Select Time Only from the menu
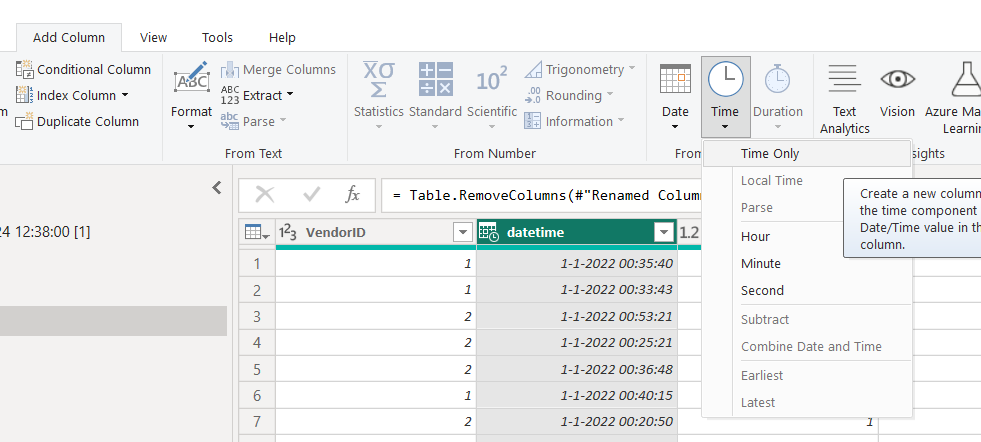 [770, 154]
